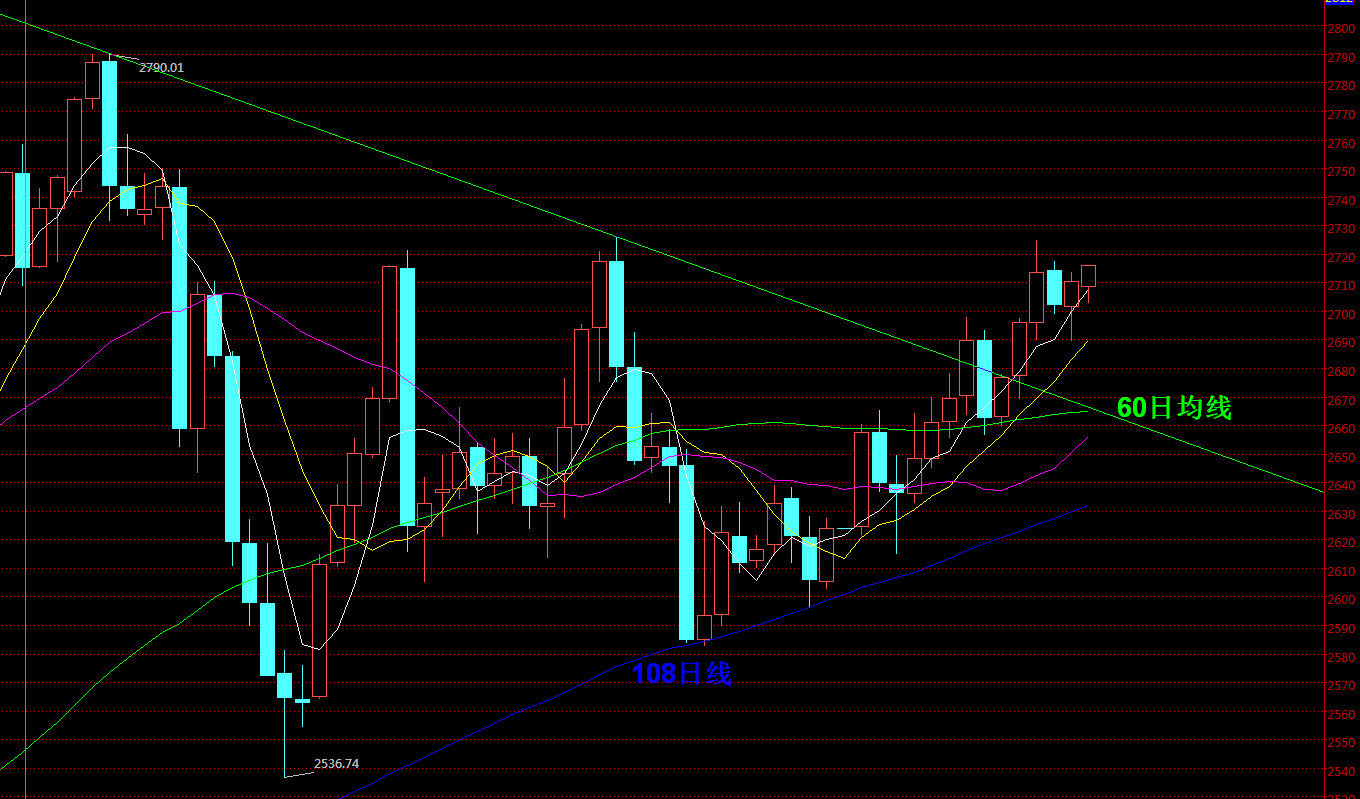Image resolution: width=1360 pixels, height=799 pixels.
Task: Select the 2610 price axis value
Action: (x=1341, y=571)
